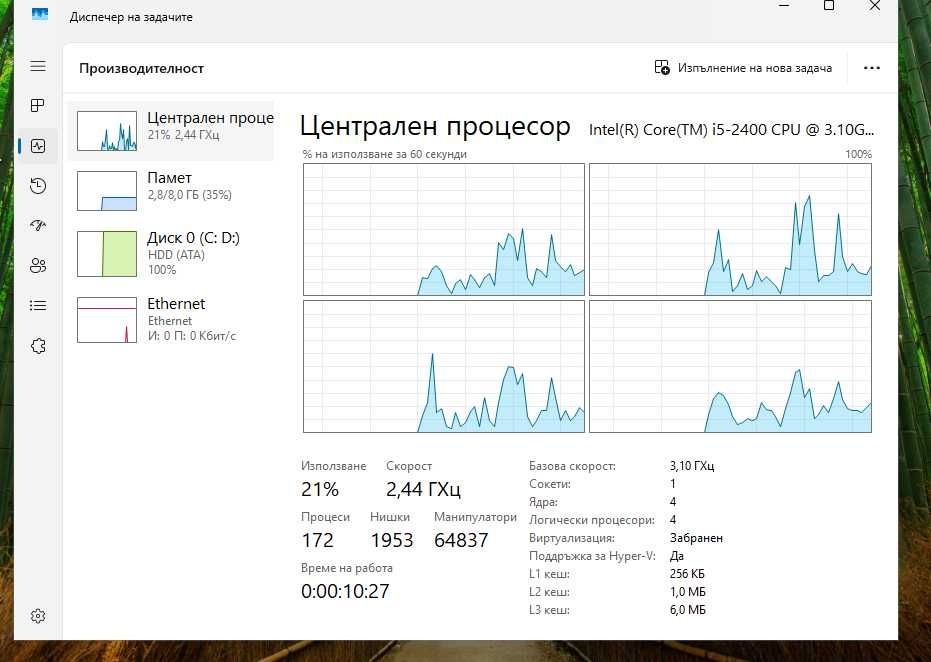Click 'Изпълнение на нова задача' button
Image resolution: width=931 pixels, height=662 pixels.
(743, 68)
